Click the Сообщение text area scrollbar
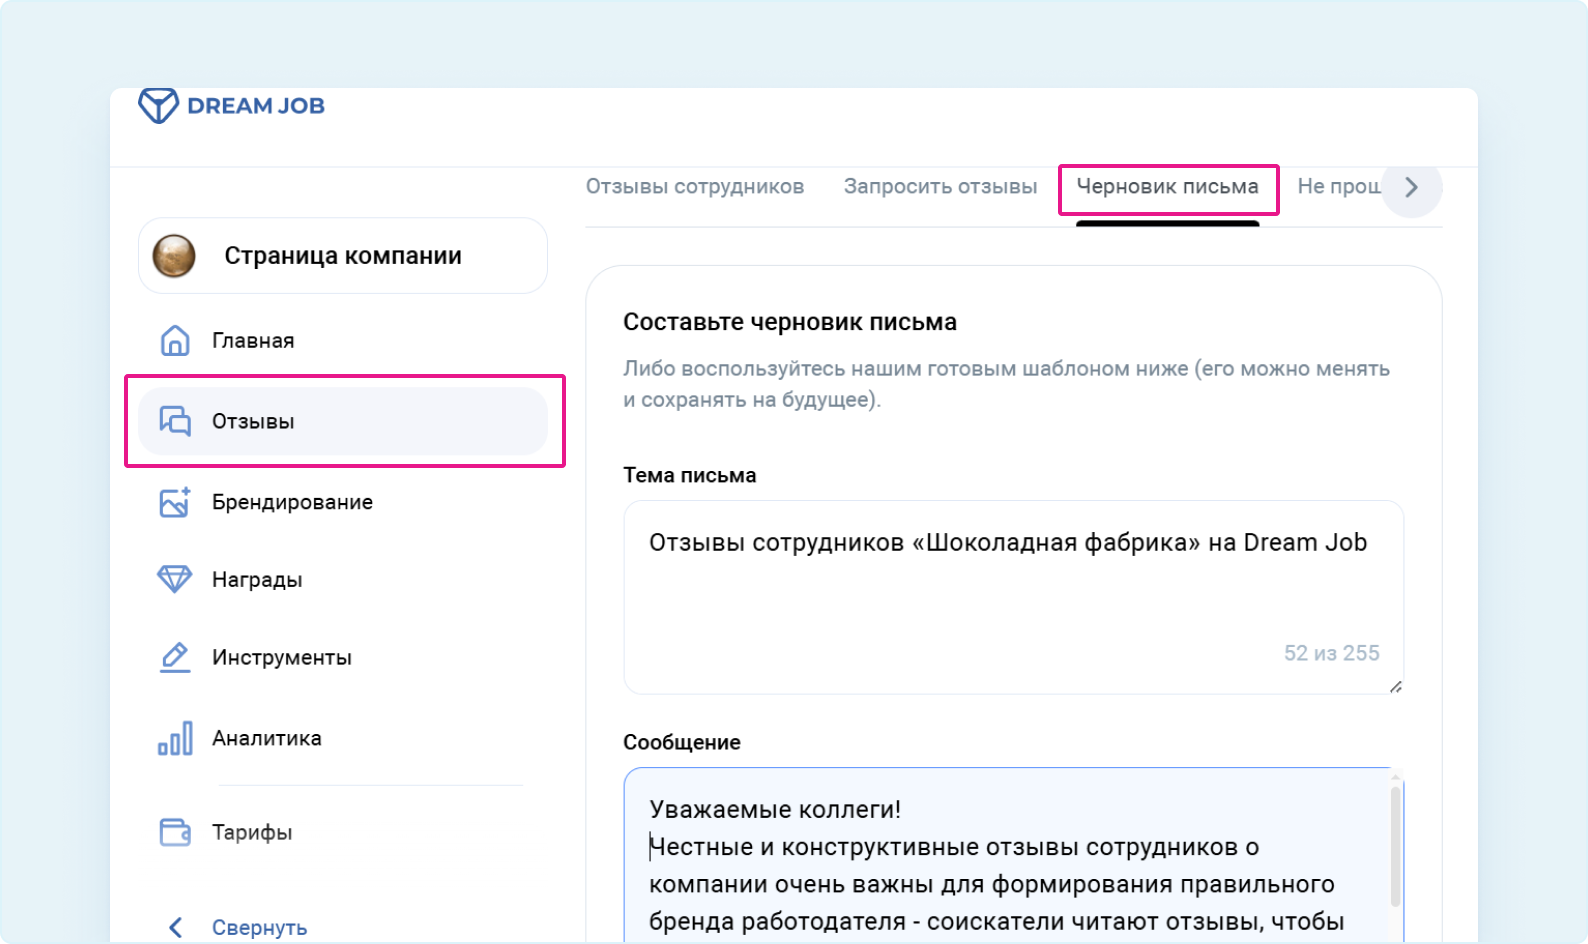 click(x=1395, y=845)
